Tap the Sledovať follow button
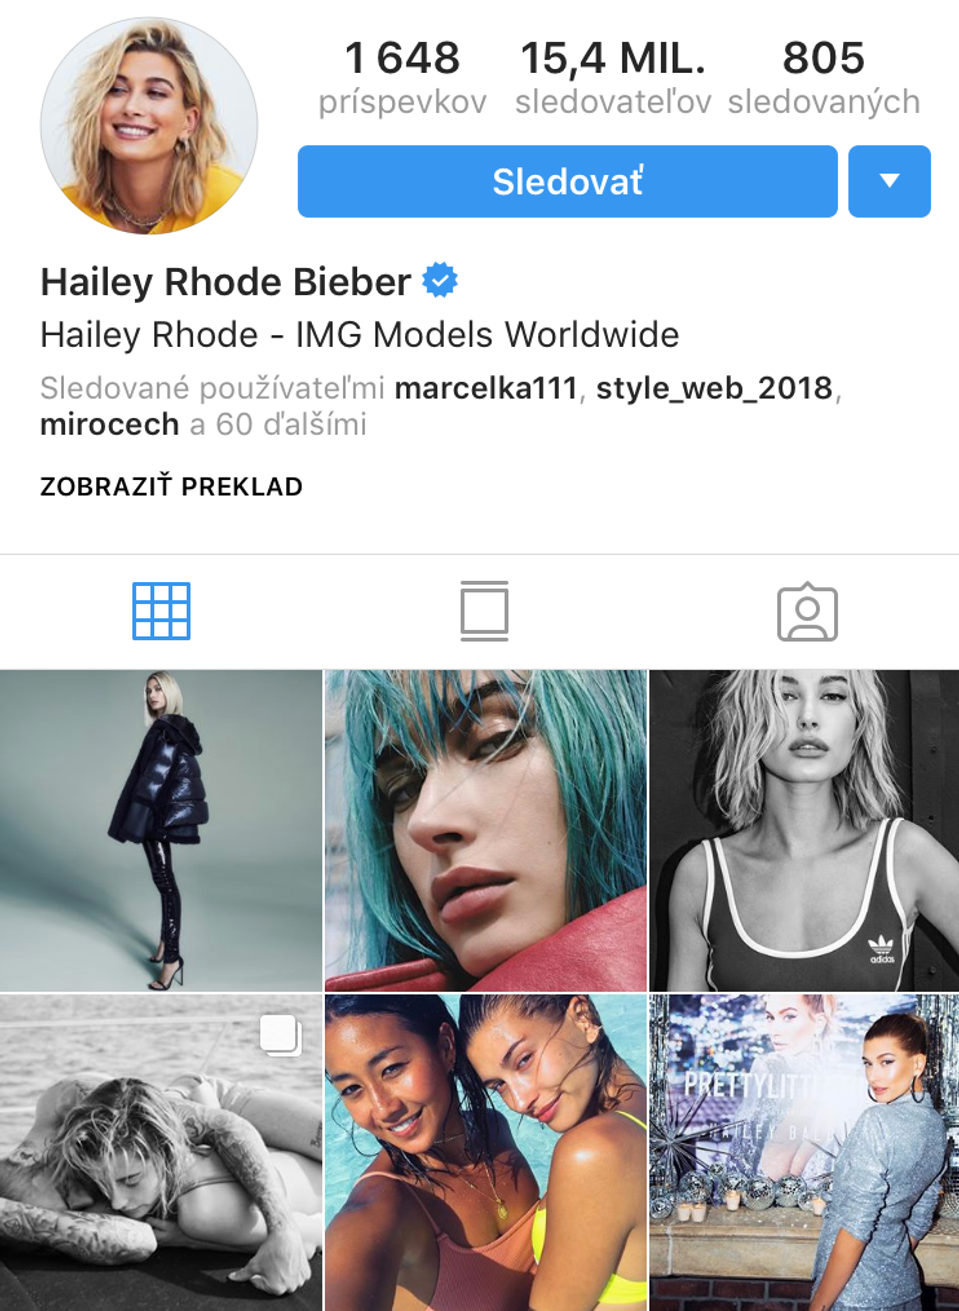959x1311 pixels. coord(567,181)
